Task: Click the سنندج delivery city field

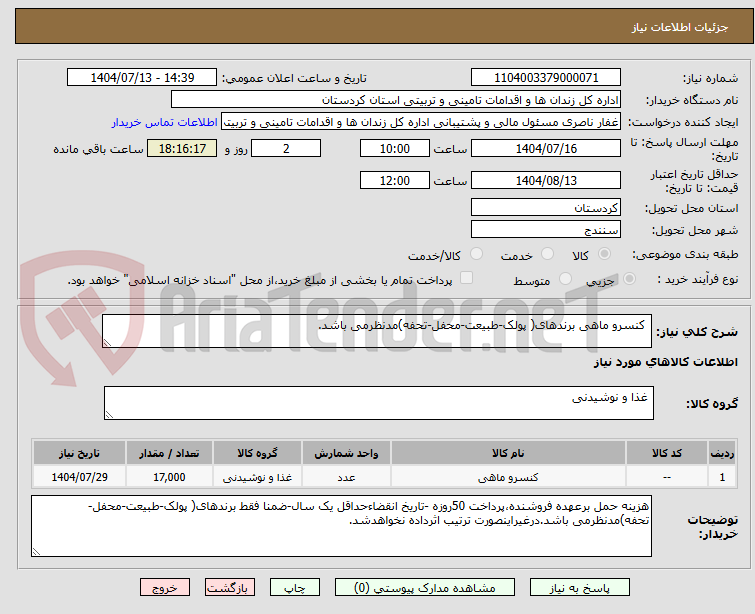Action: [546, 230]
